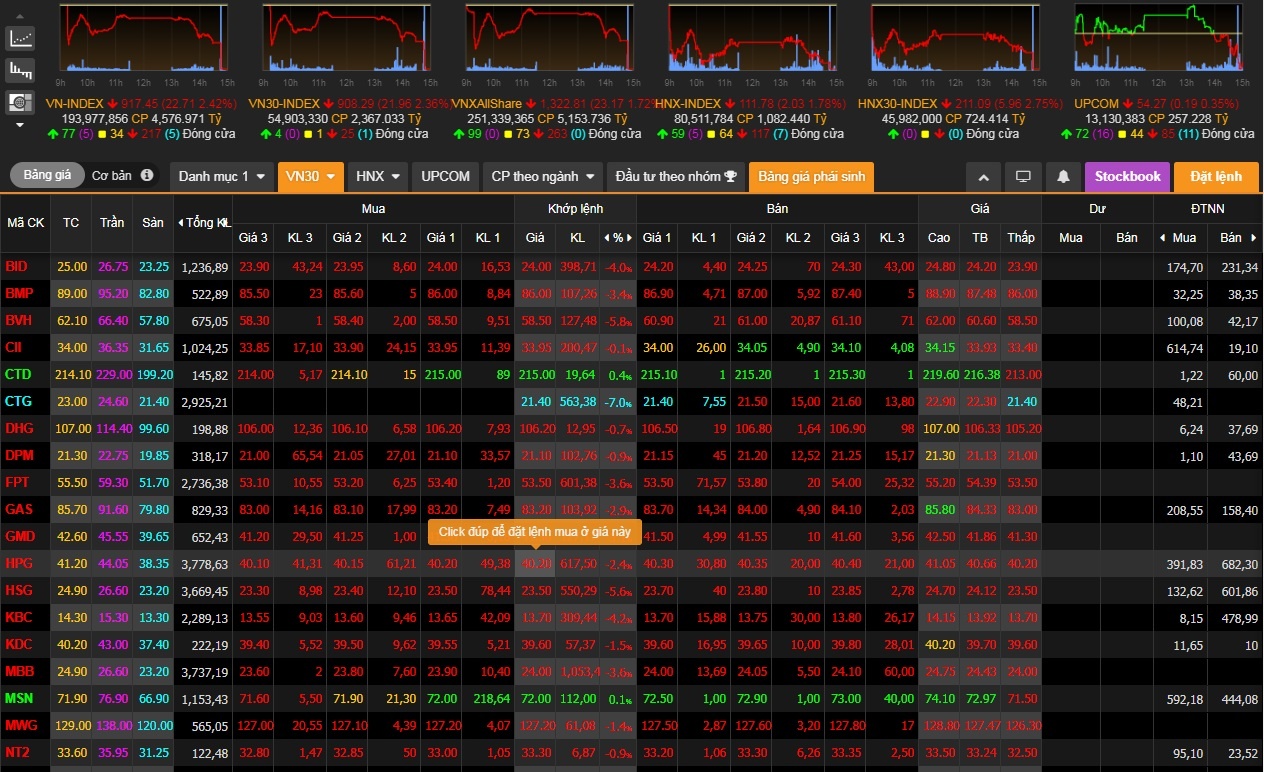
Task: Click the Đặt lệnh button
Action: point(1215,177)
